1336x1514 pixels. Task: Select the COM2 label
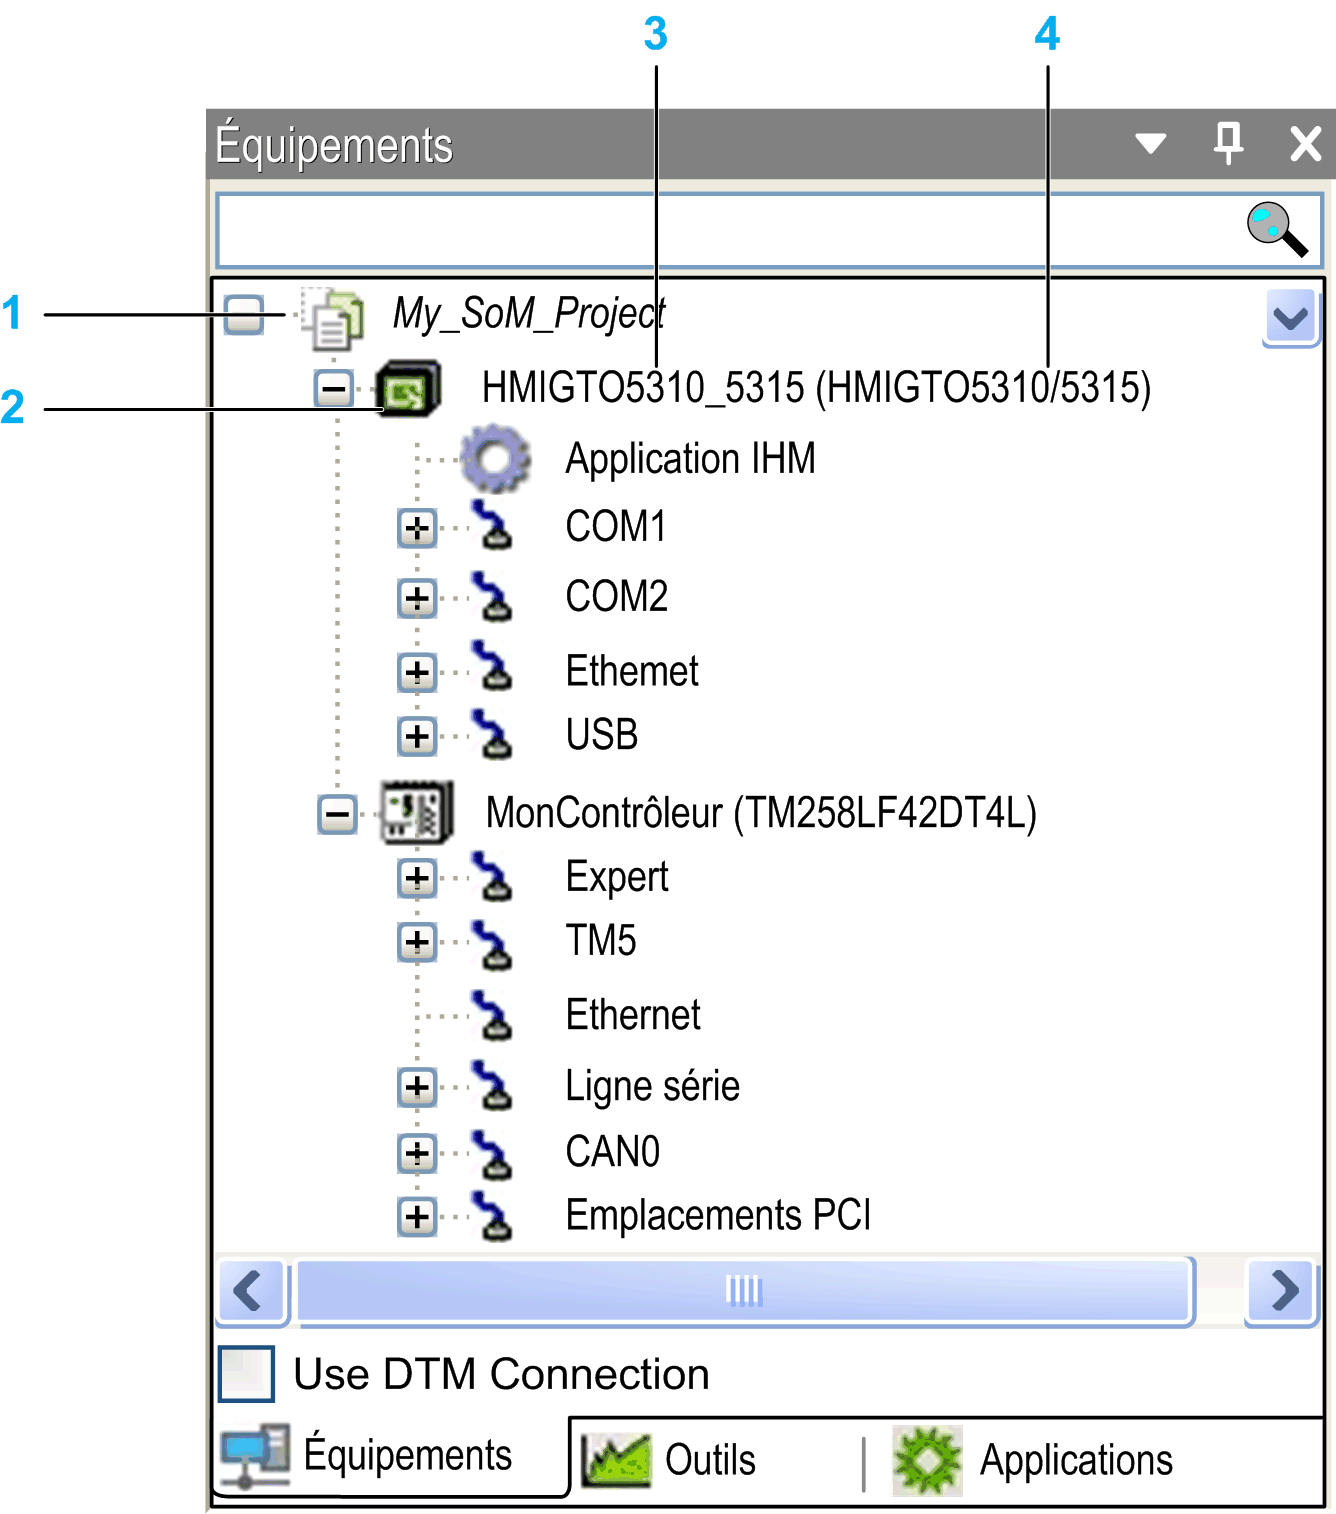pyautogui.click(x=616, y=597)
